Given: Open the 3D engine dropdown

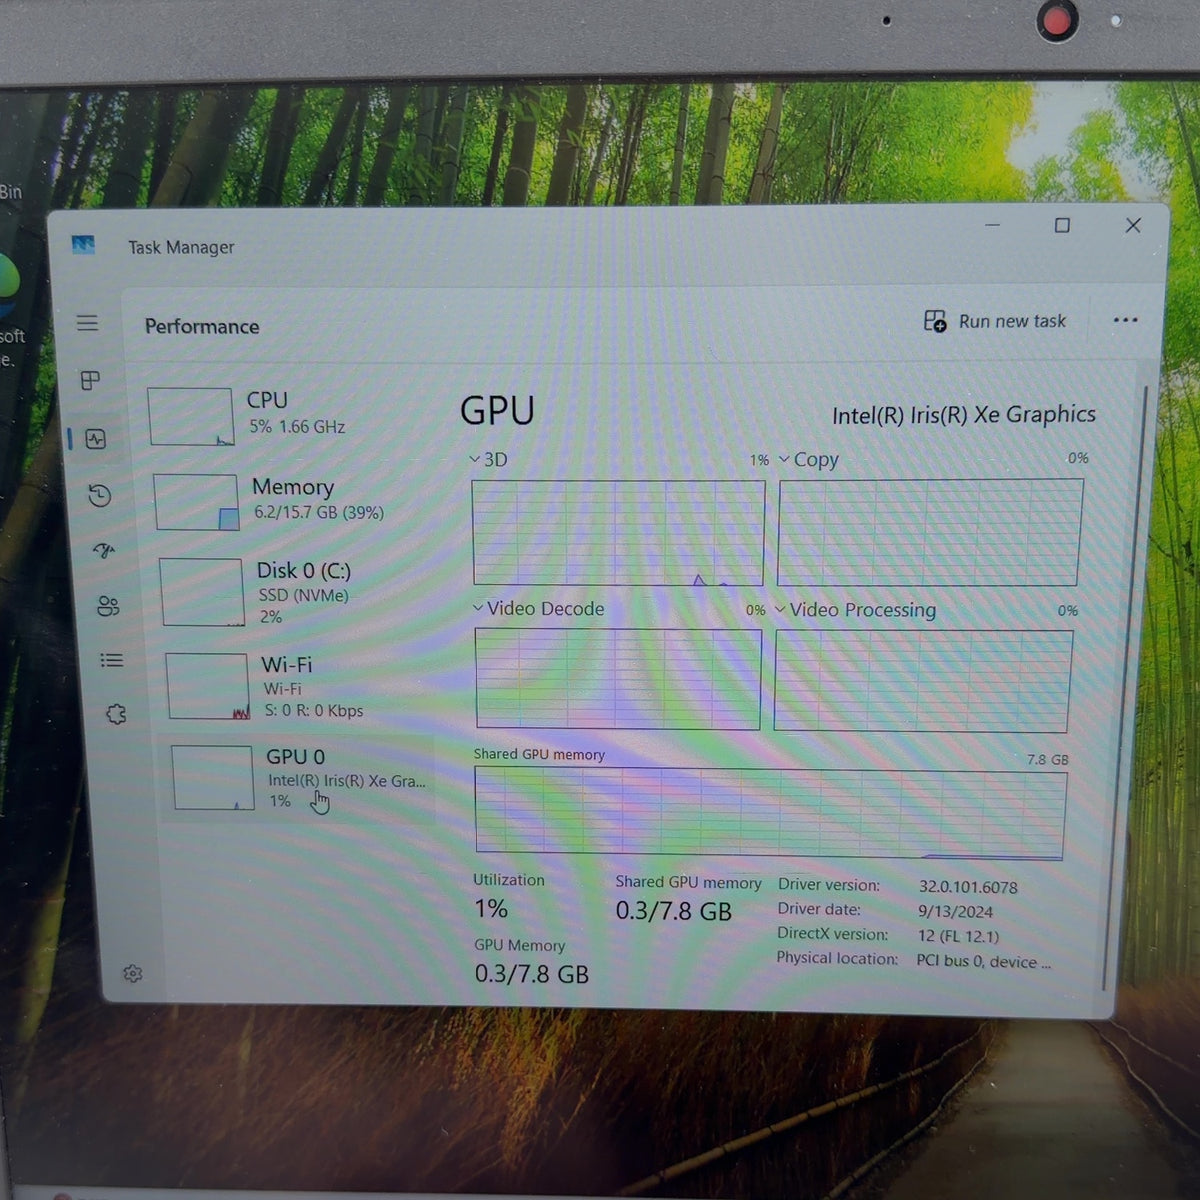Looking at the screenshot, I should click(x=489, y=460).
